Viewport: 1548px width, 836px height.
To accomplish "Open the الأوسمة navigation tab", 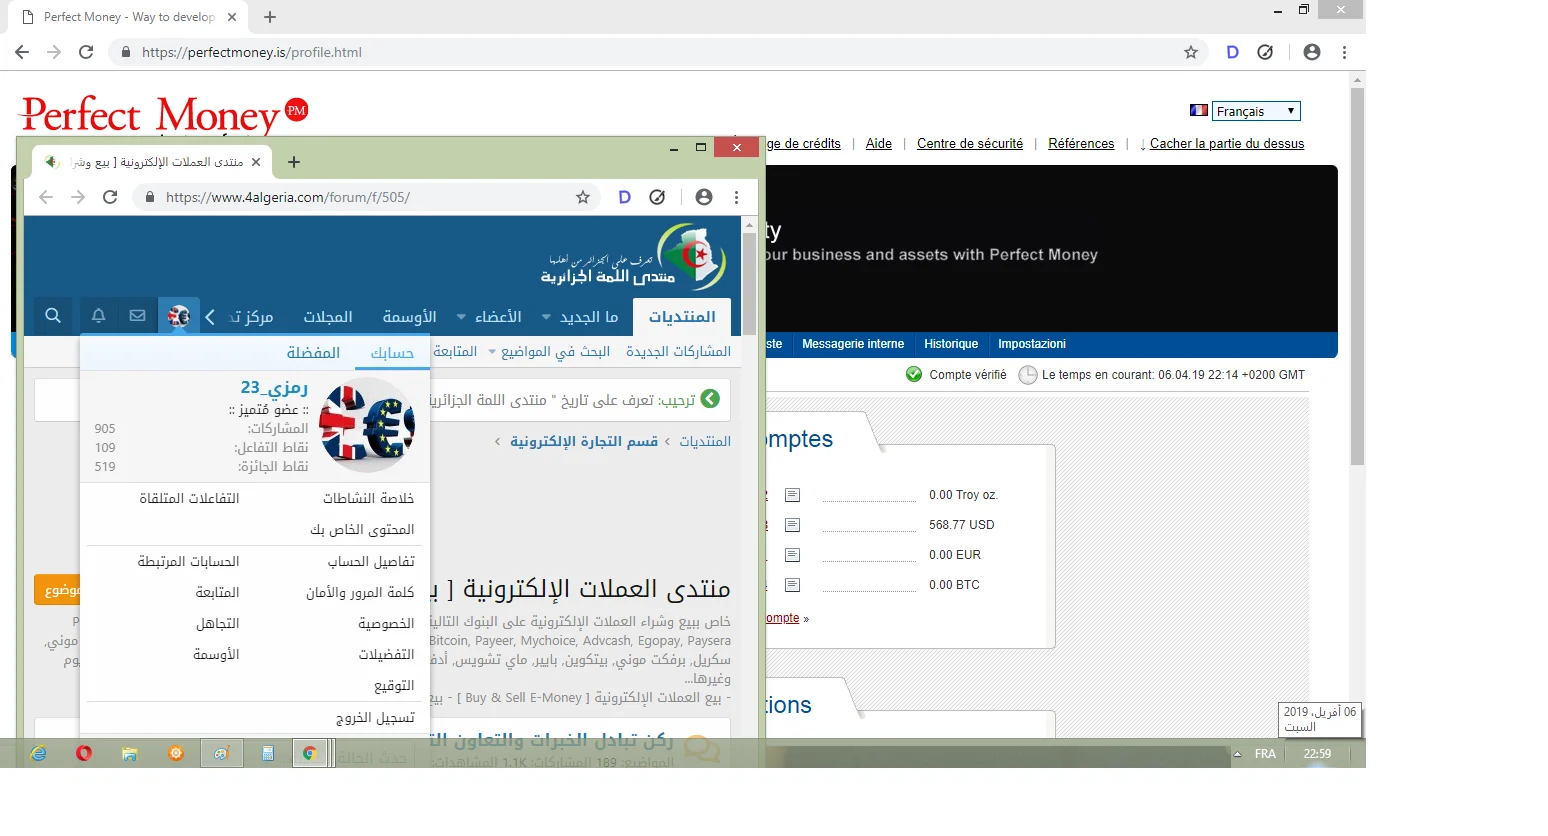I will [x=409, y=317].
